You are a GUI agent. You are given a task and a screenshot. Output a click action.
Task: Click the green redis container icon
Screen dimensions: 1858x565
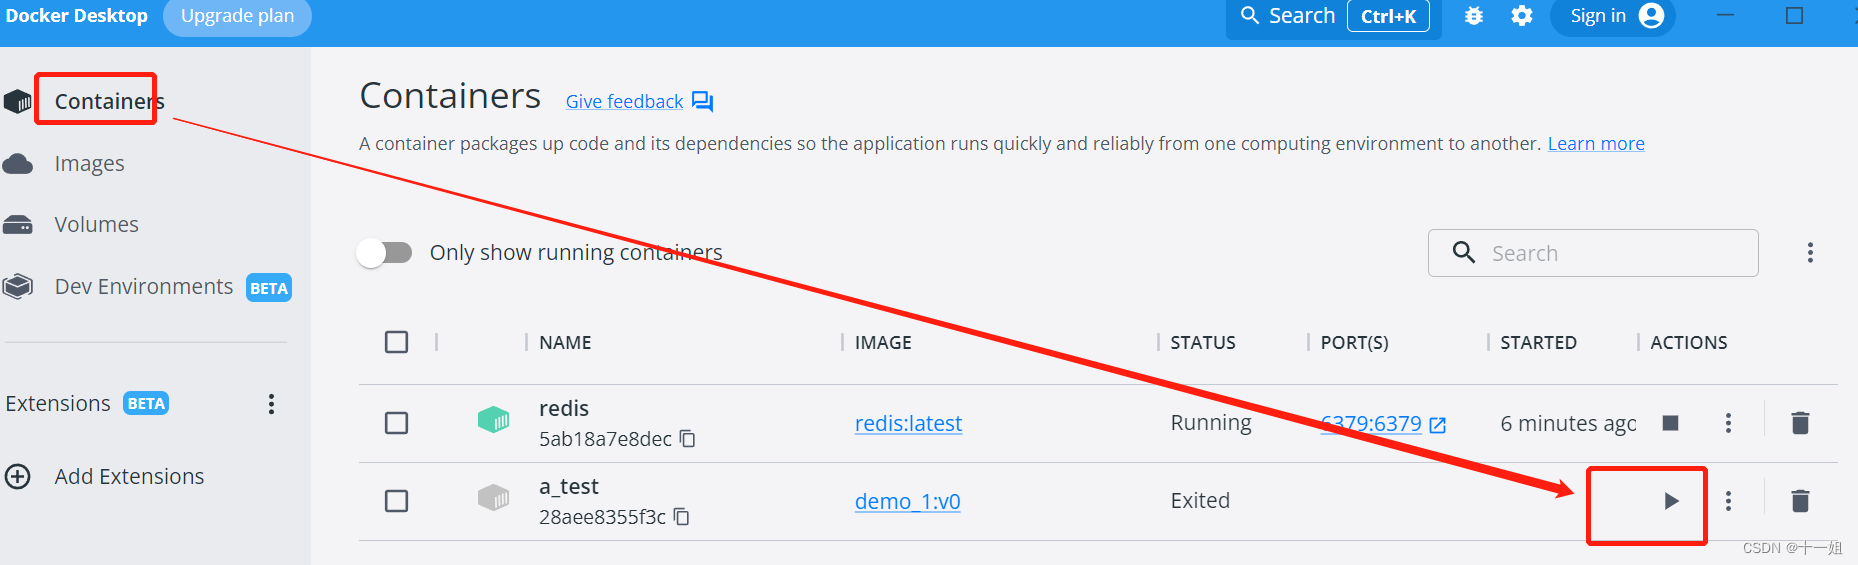pyautogui.click(x=494, y=419)
